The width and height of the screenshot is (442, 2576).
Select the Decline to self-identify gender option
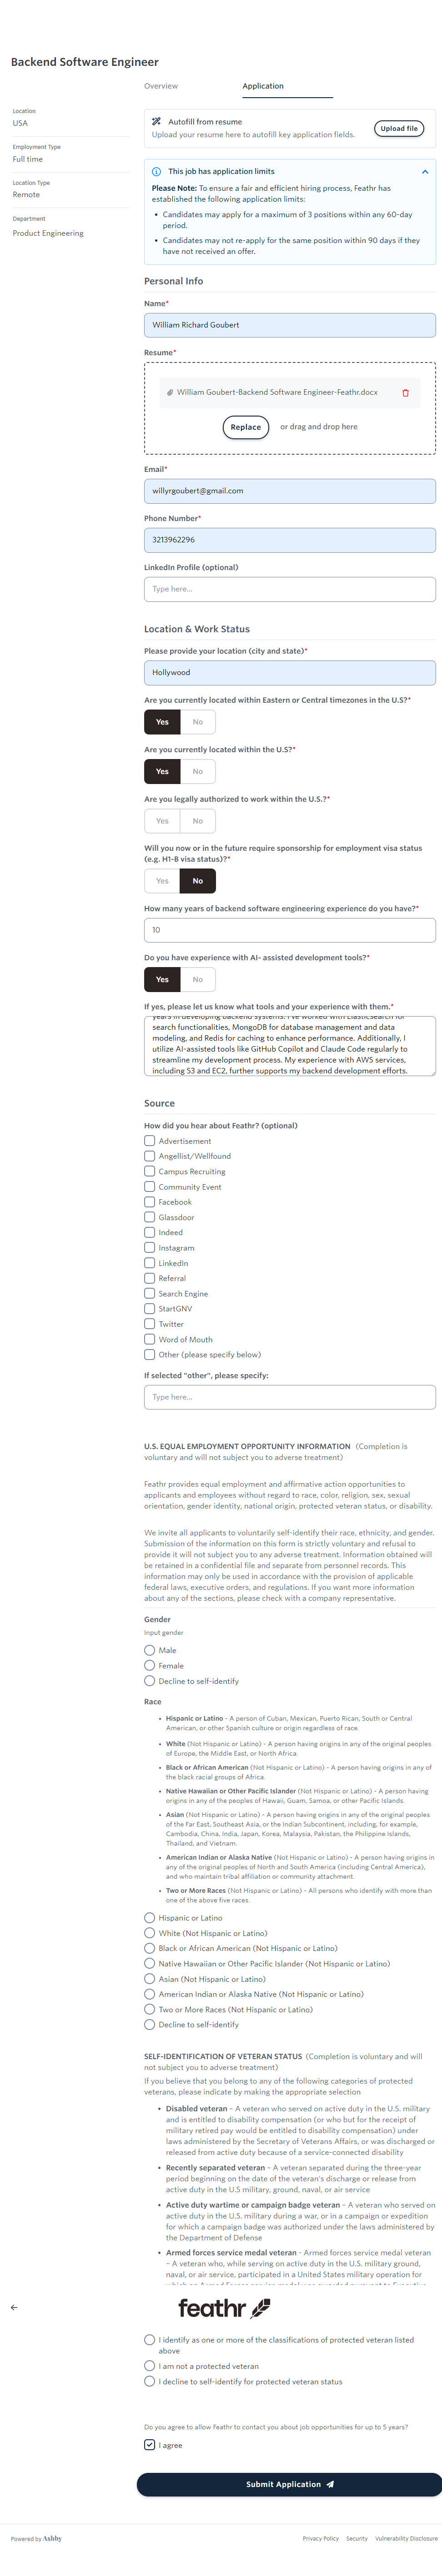point(150,1681)
